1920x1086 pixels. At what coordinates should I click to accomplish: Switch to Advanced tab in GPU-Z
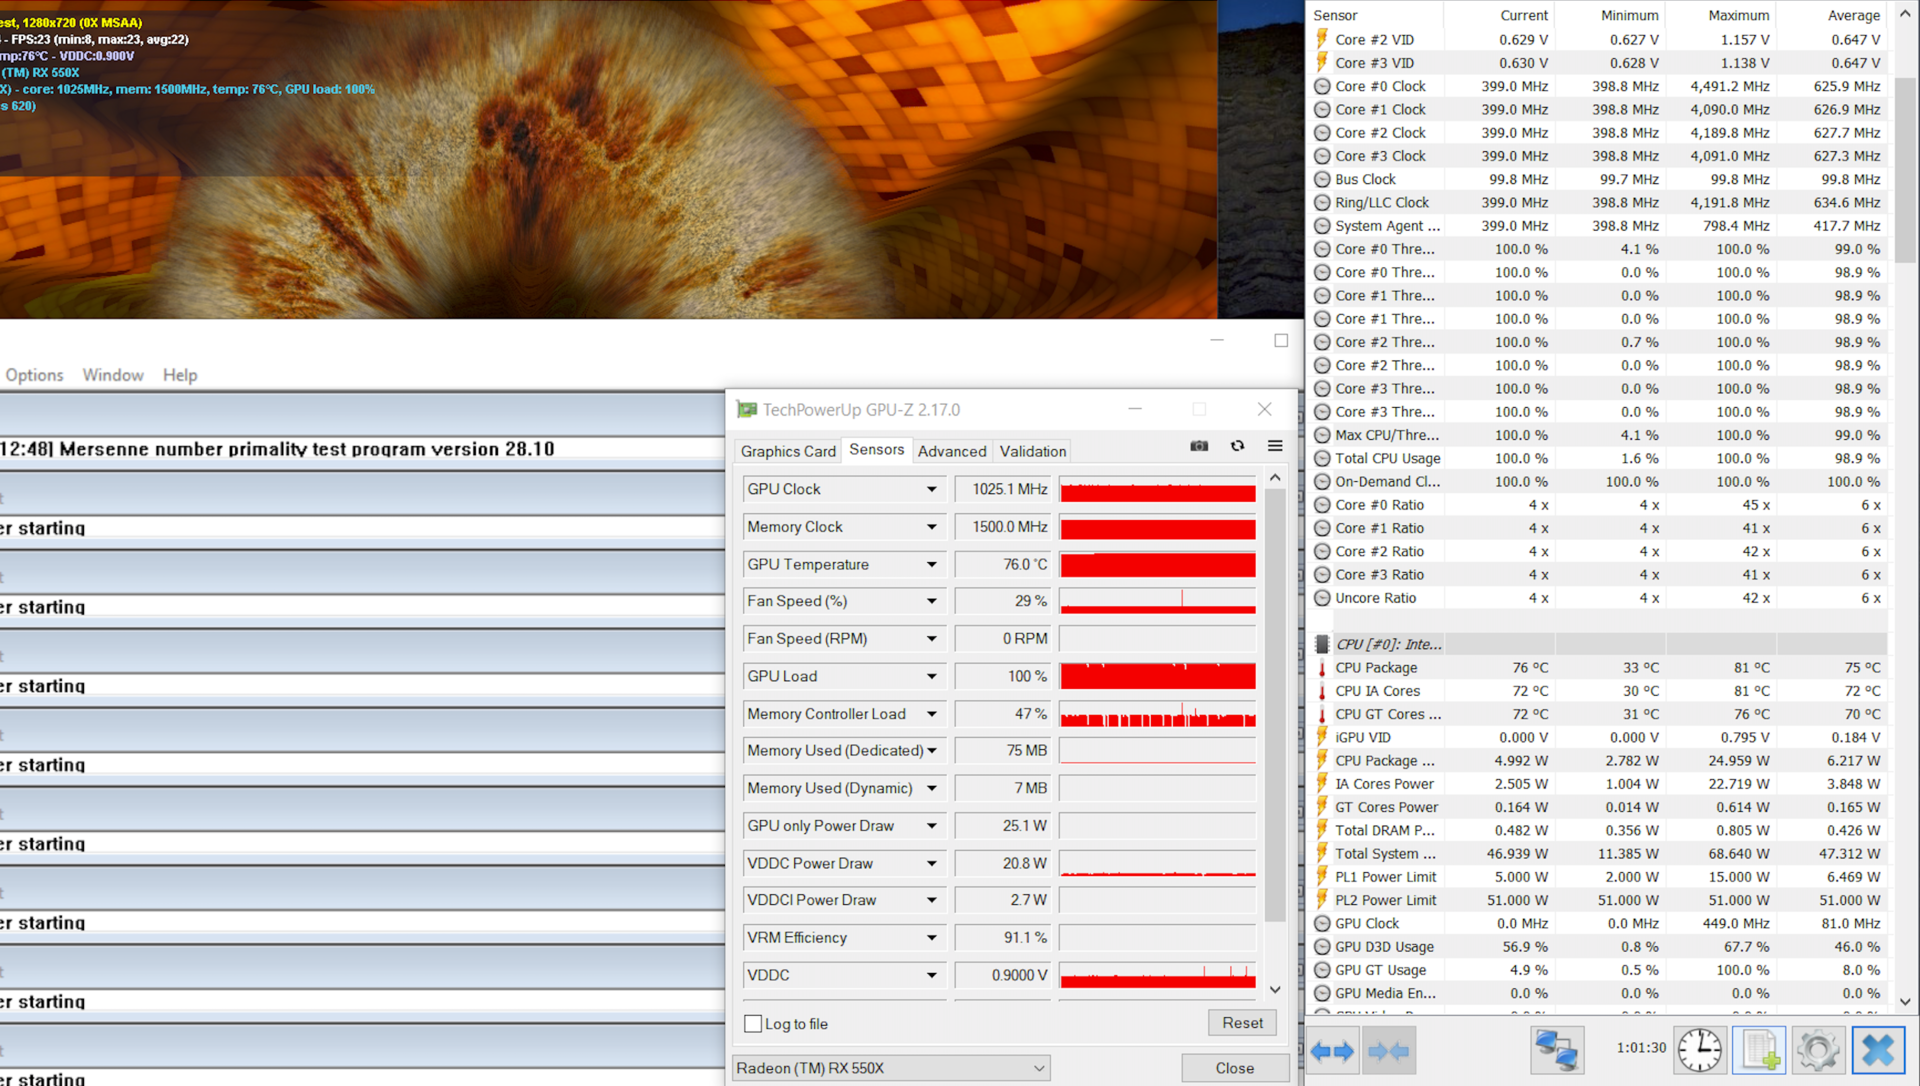tap(951, 451)
